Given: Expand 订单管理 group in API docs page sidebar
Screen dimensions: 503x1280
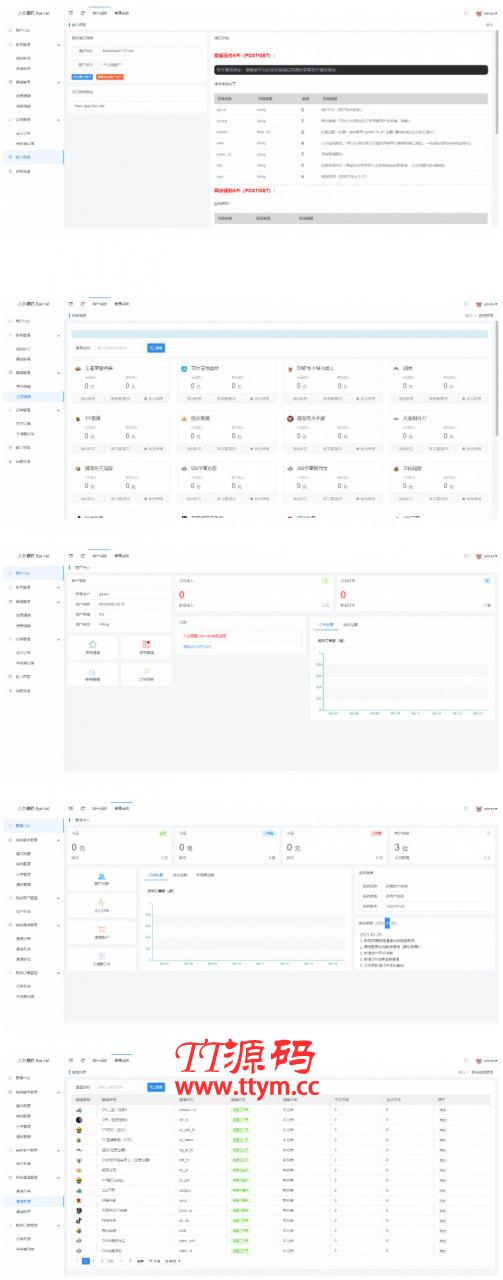Looking at the screenshot, I should pos(32,122).
